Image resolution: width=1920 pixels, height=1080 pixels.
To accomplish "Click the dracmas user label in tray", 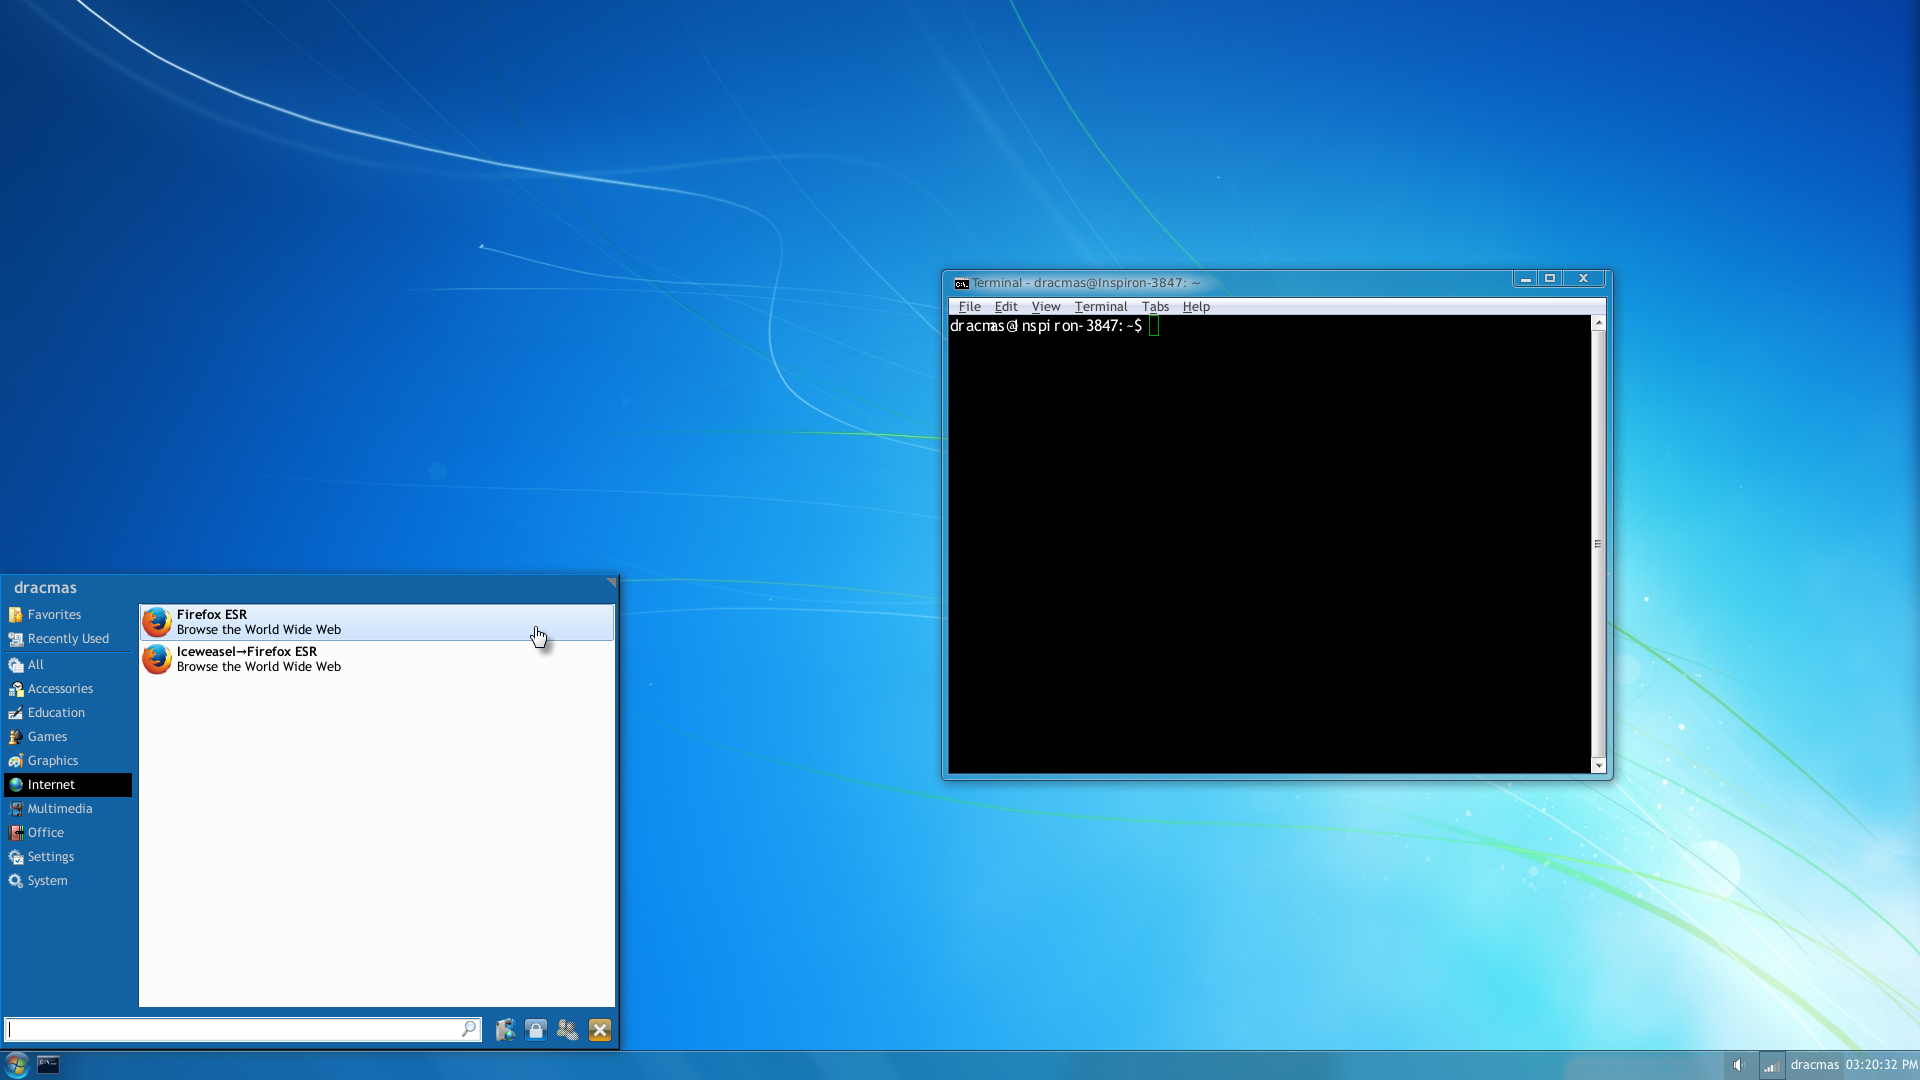I will (1814, 1065).
